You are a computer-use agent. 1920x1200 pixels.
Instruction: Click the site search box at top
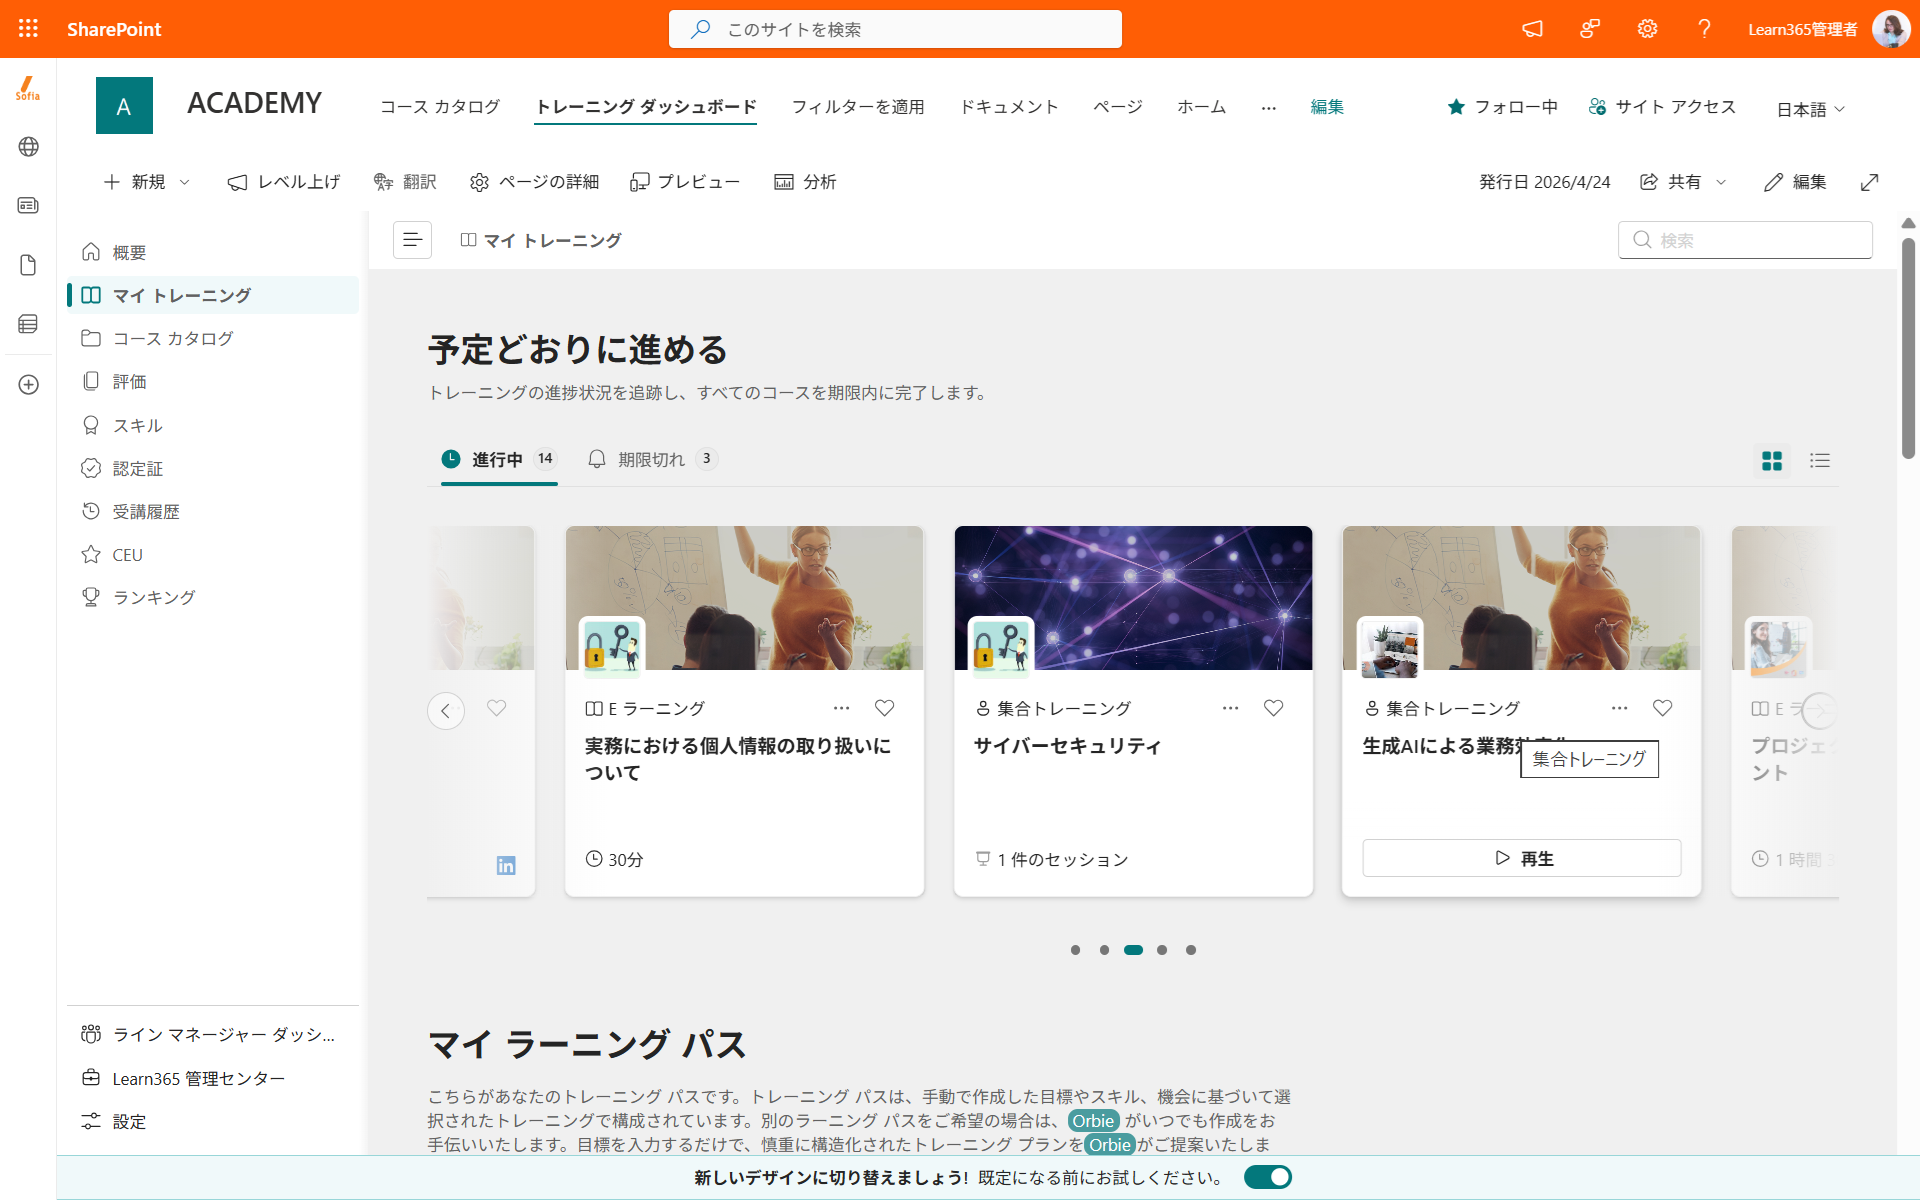895,29
